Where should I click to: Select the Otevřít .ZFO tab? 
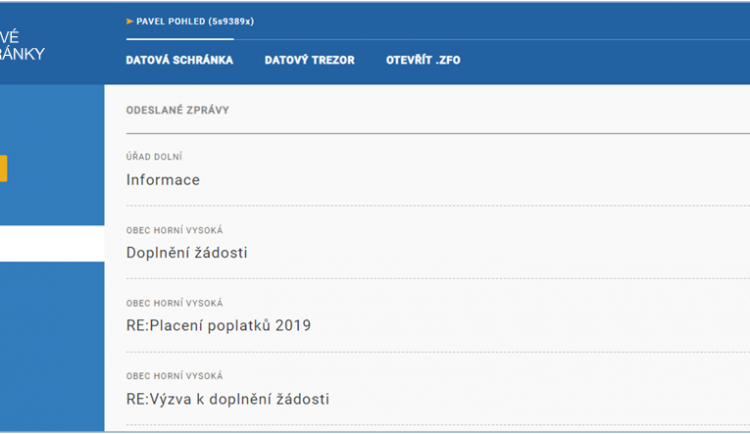(x=423, y=60)
